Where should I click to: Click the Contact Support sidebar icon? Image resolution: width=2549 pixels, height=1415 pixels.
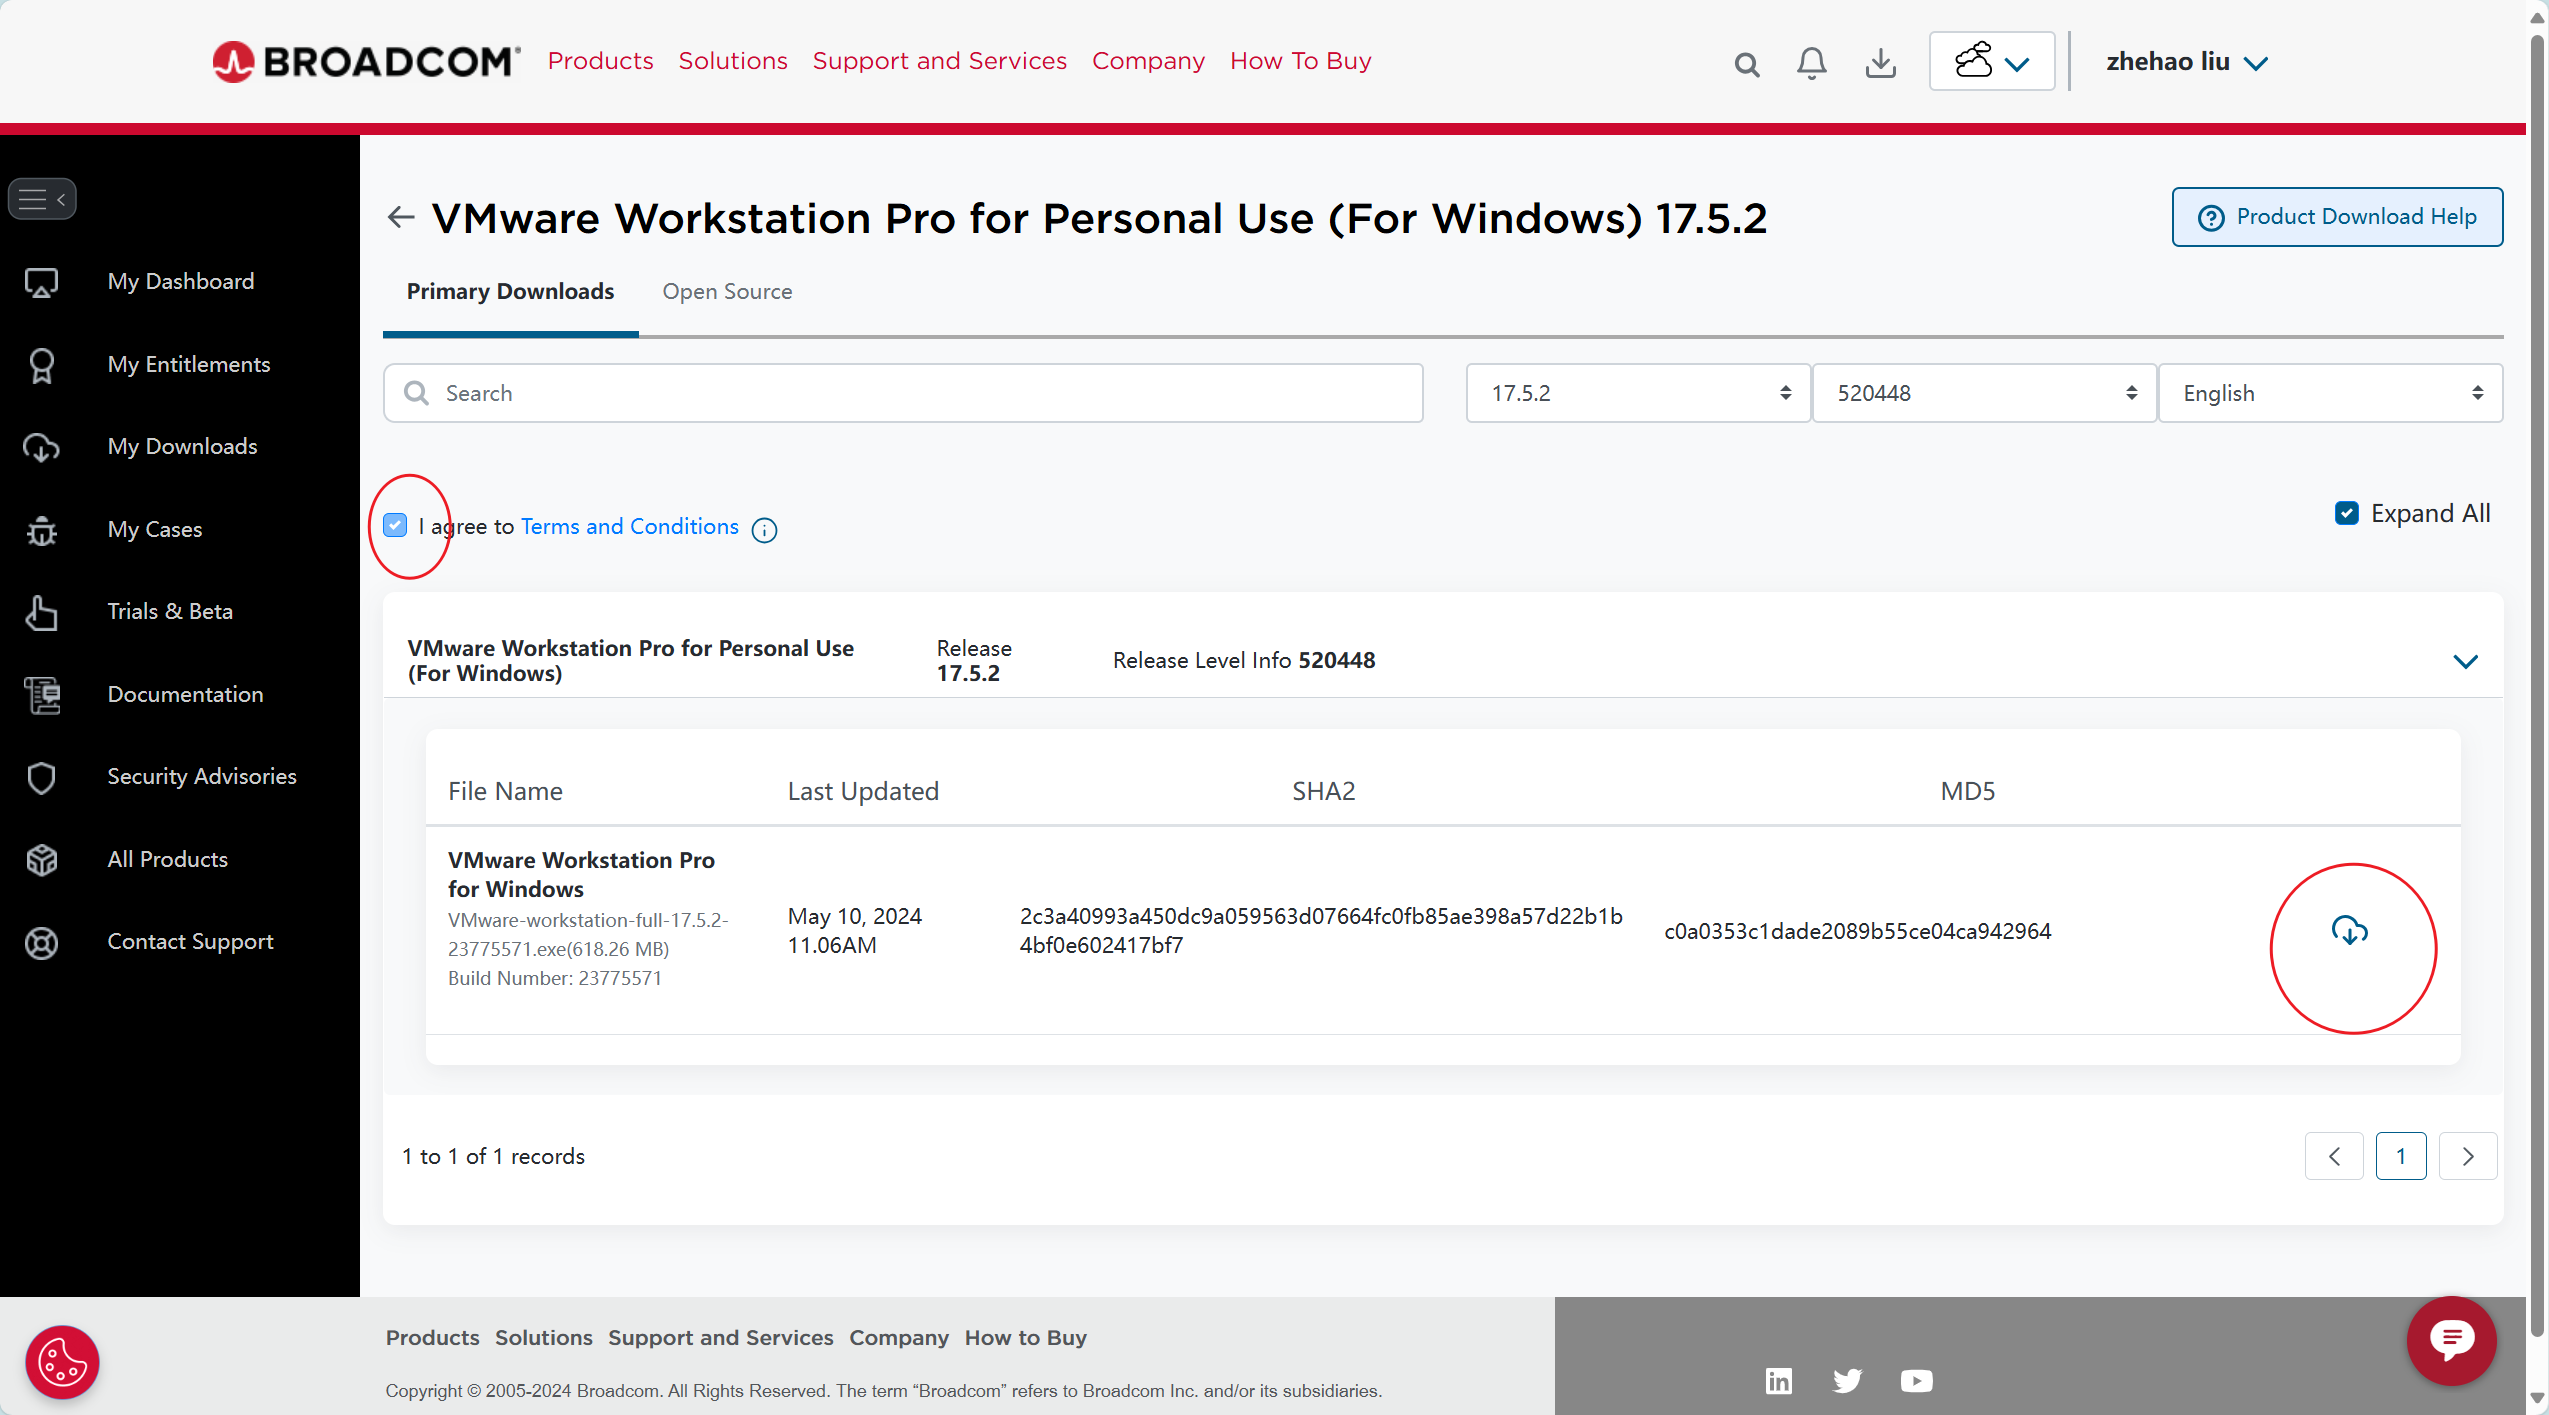pos(45,941)
